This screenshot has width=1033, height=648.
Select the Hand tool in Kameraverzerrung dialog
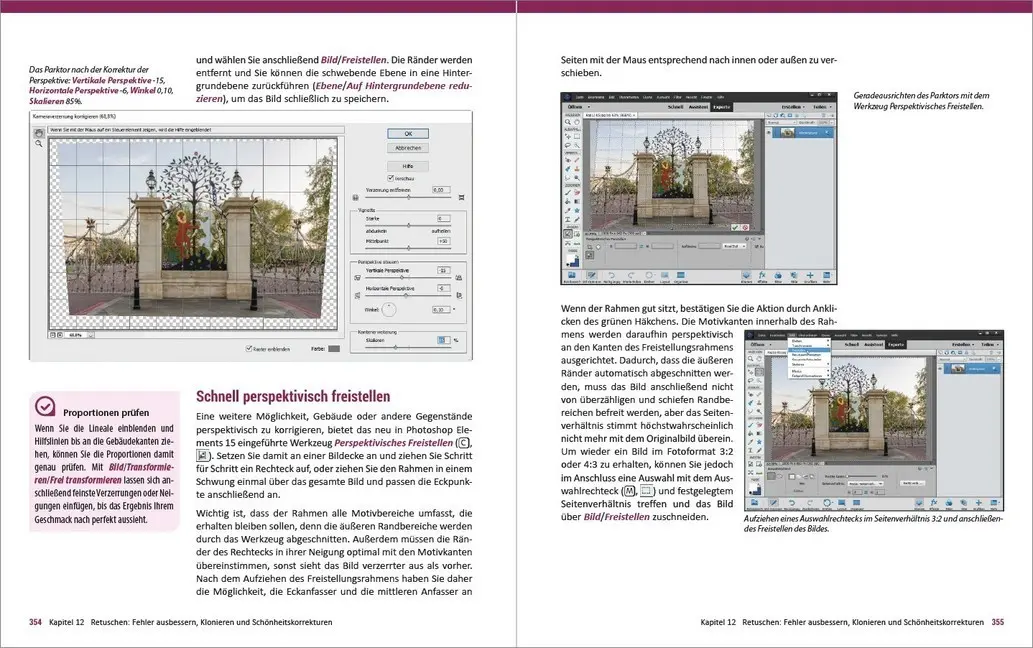coord(38,133)
